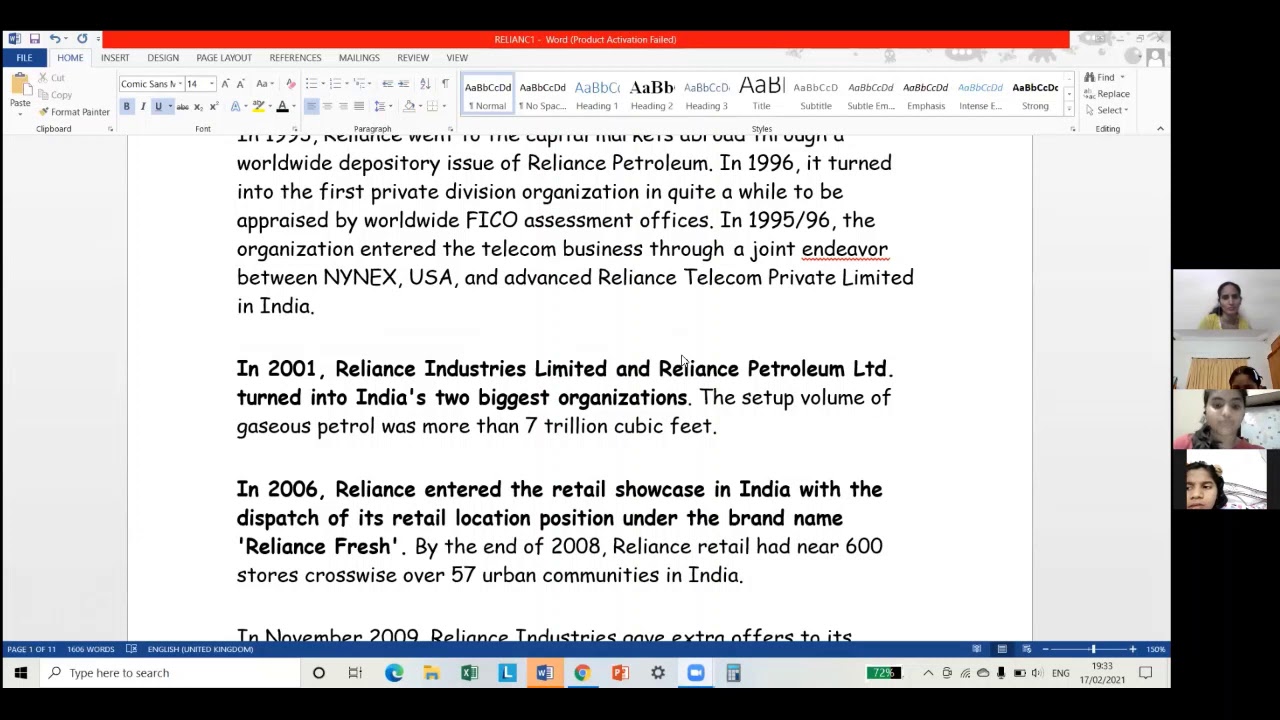Apply subscript formatting
This screenshot has height=720, width=1280.
[198, 106]
